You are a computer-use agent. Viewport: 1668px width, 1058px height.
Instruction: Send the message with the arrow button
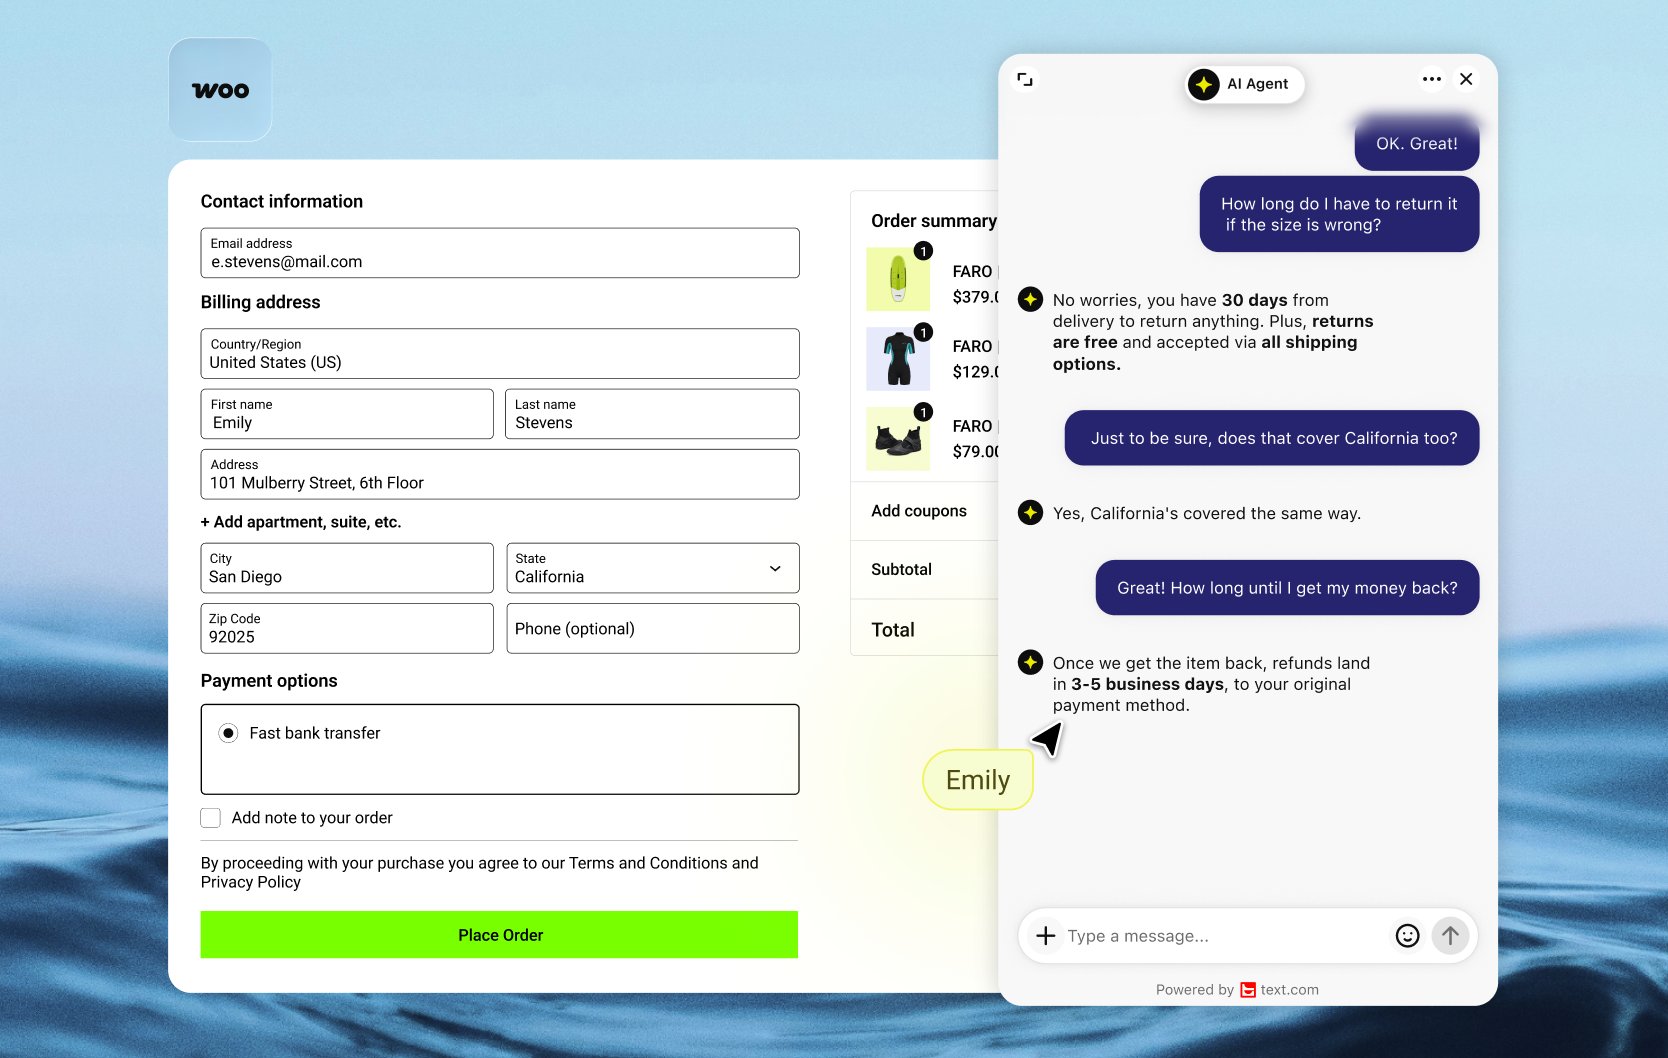(1450, 936)
